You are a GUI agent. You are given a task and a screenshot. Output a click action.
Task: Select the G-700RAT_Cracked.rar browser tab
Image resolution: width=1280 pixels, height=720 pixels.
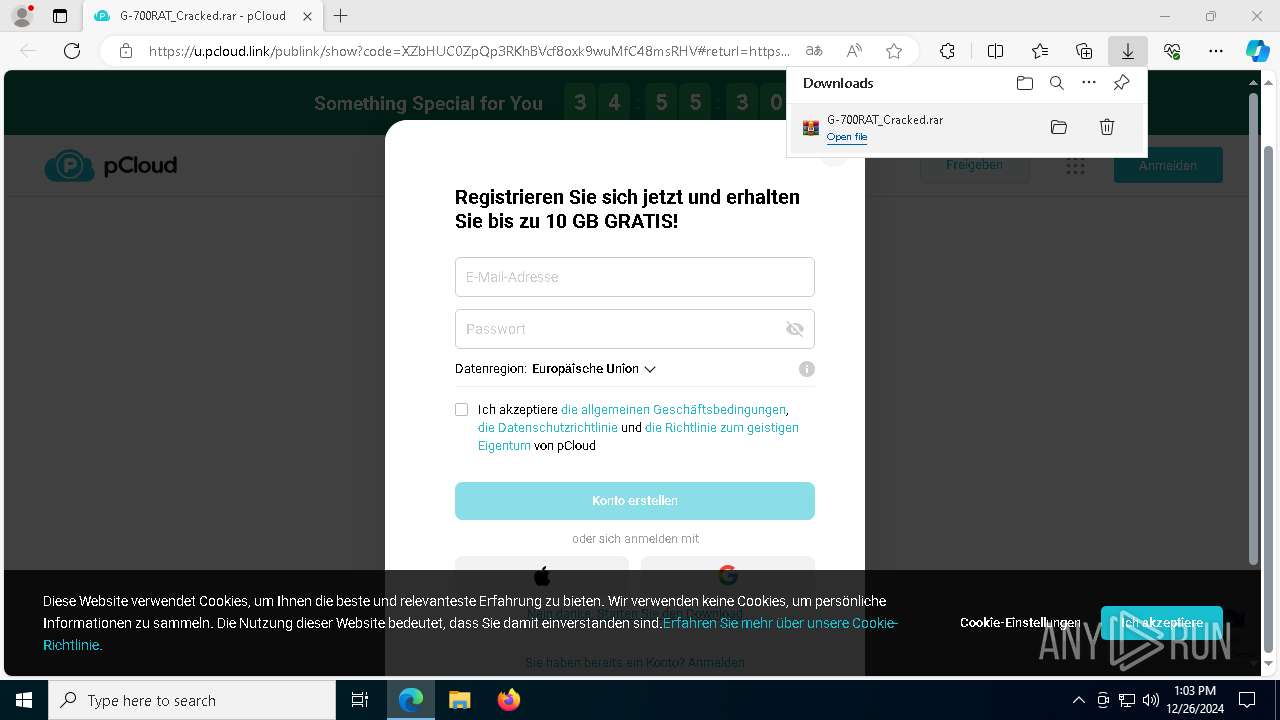(201, 16)
